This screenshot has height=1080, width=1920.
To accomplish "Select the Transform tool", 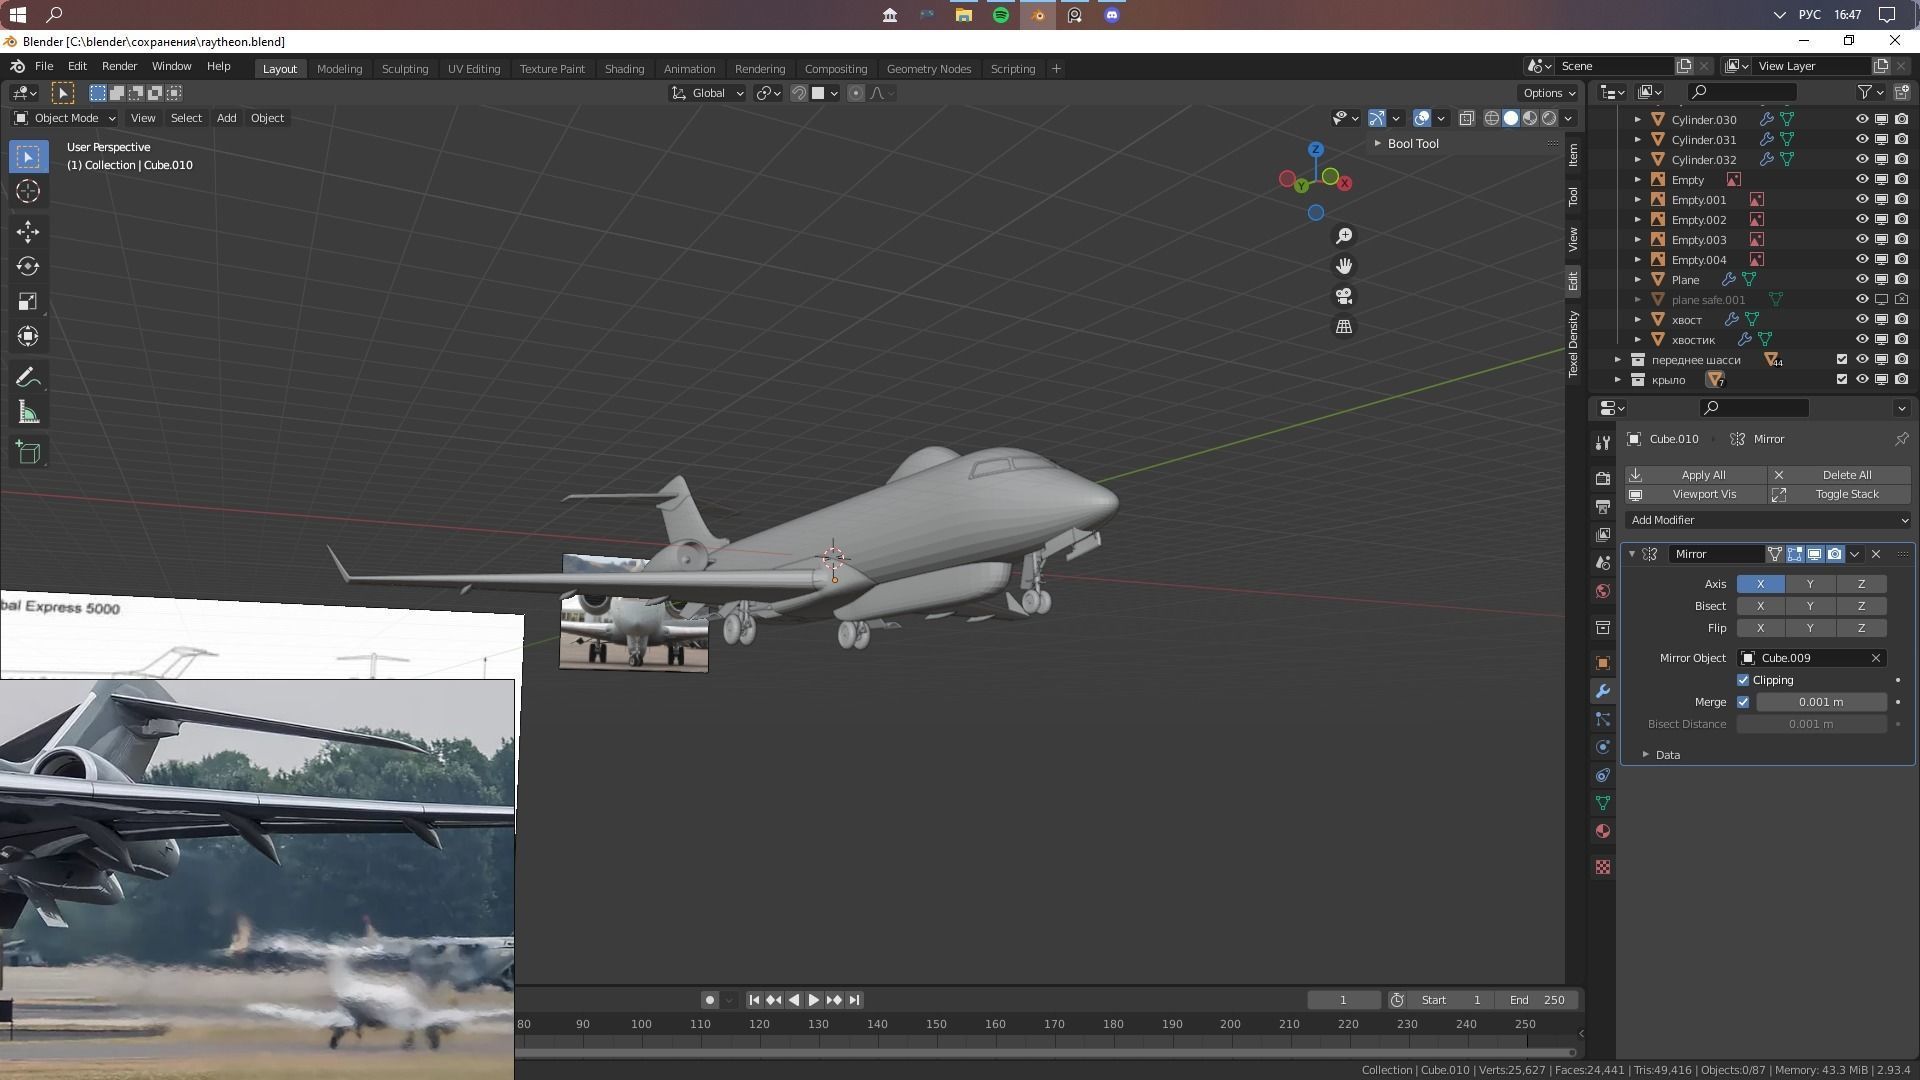I will (x=28, y=336).
